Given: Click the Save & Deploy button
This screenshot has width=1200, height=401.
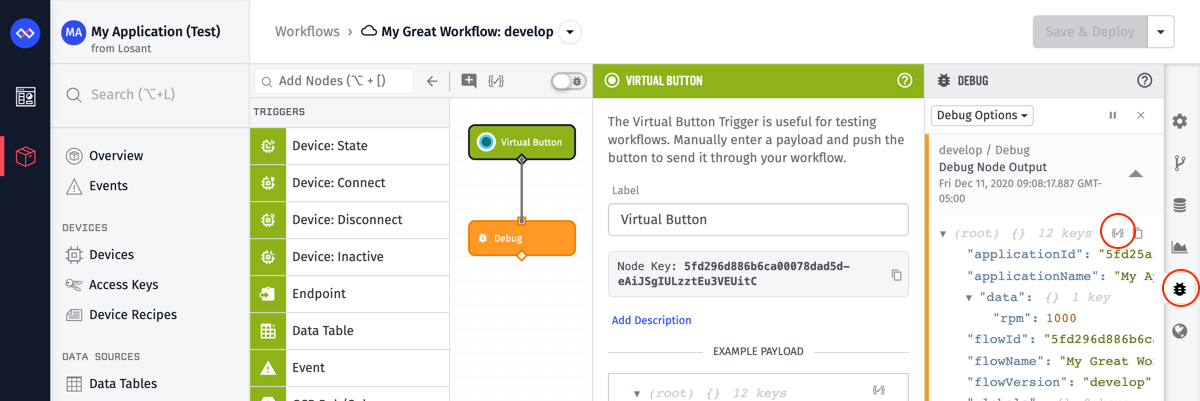Looking at the screenshot, I should pyautogui.click(x=1090, y=32).
